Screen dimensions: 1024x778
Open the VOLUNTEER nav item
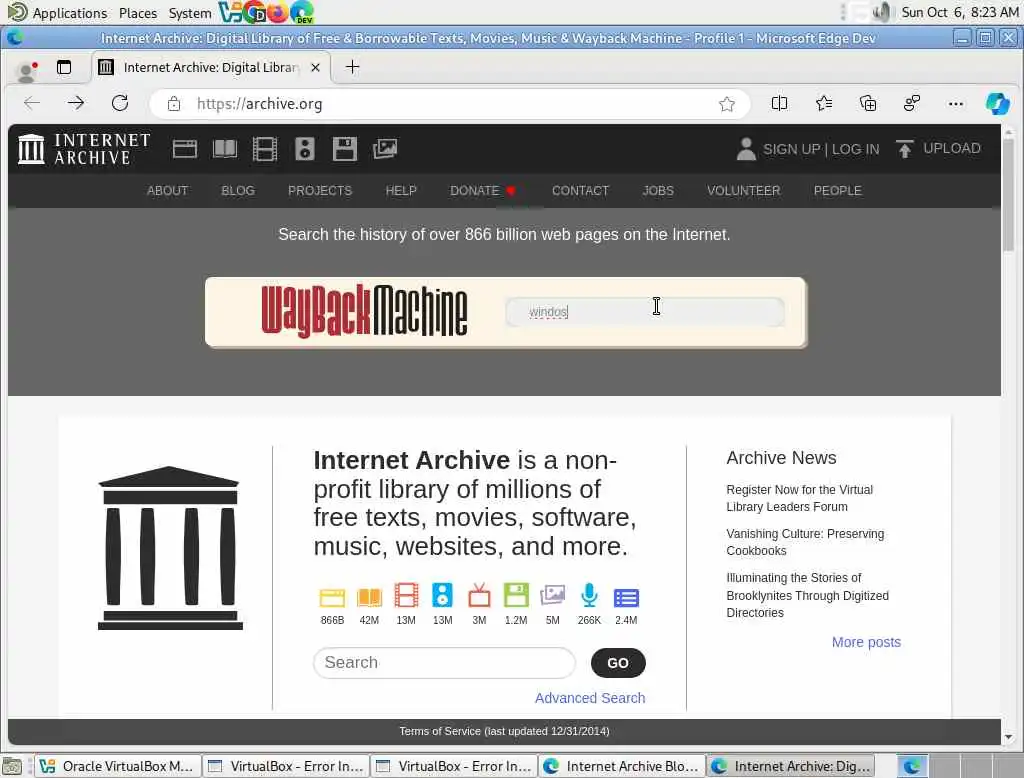click(x=743, y=191)
